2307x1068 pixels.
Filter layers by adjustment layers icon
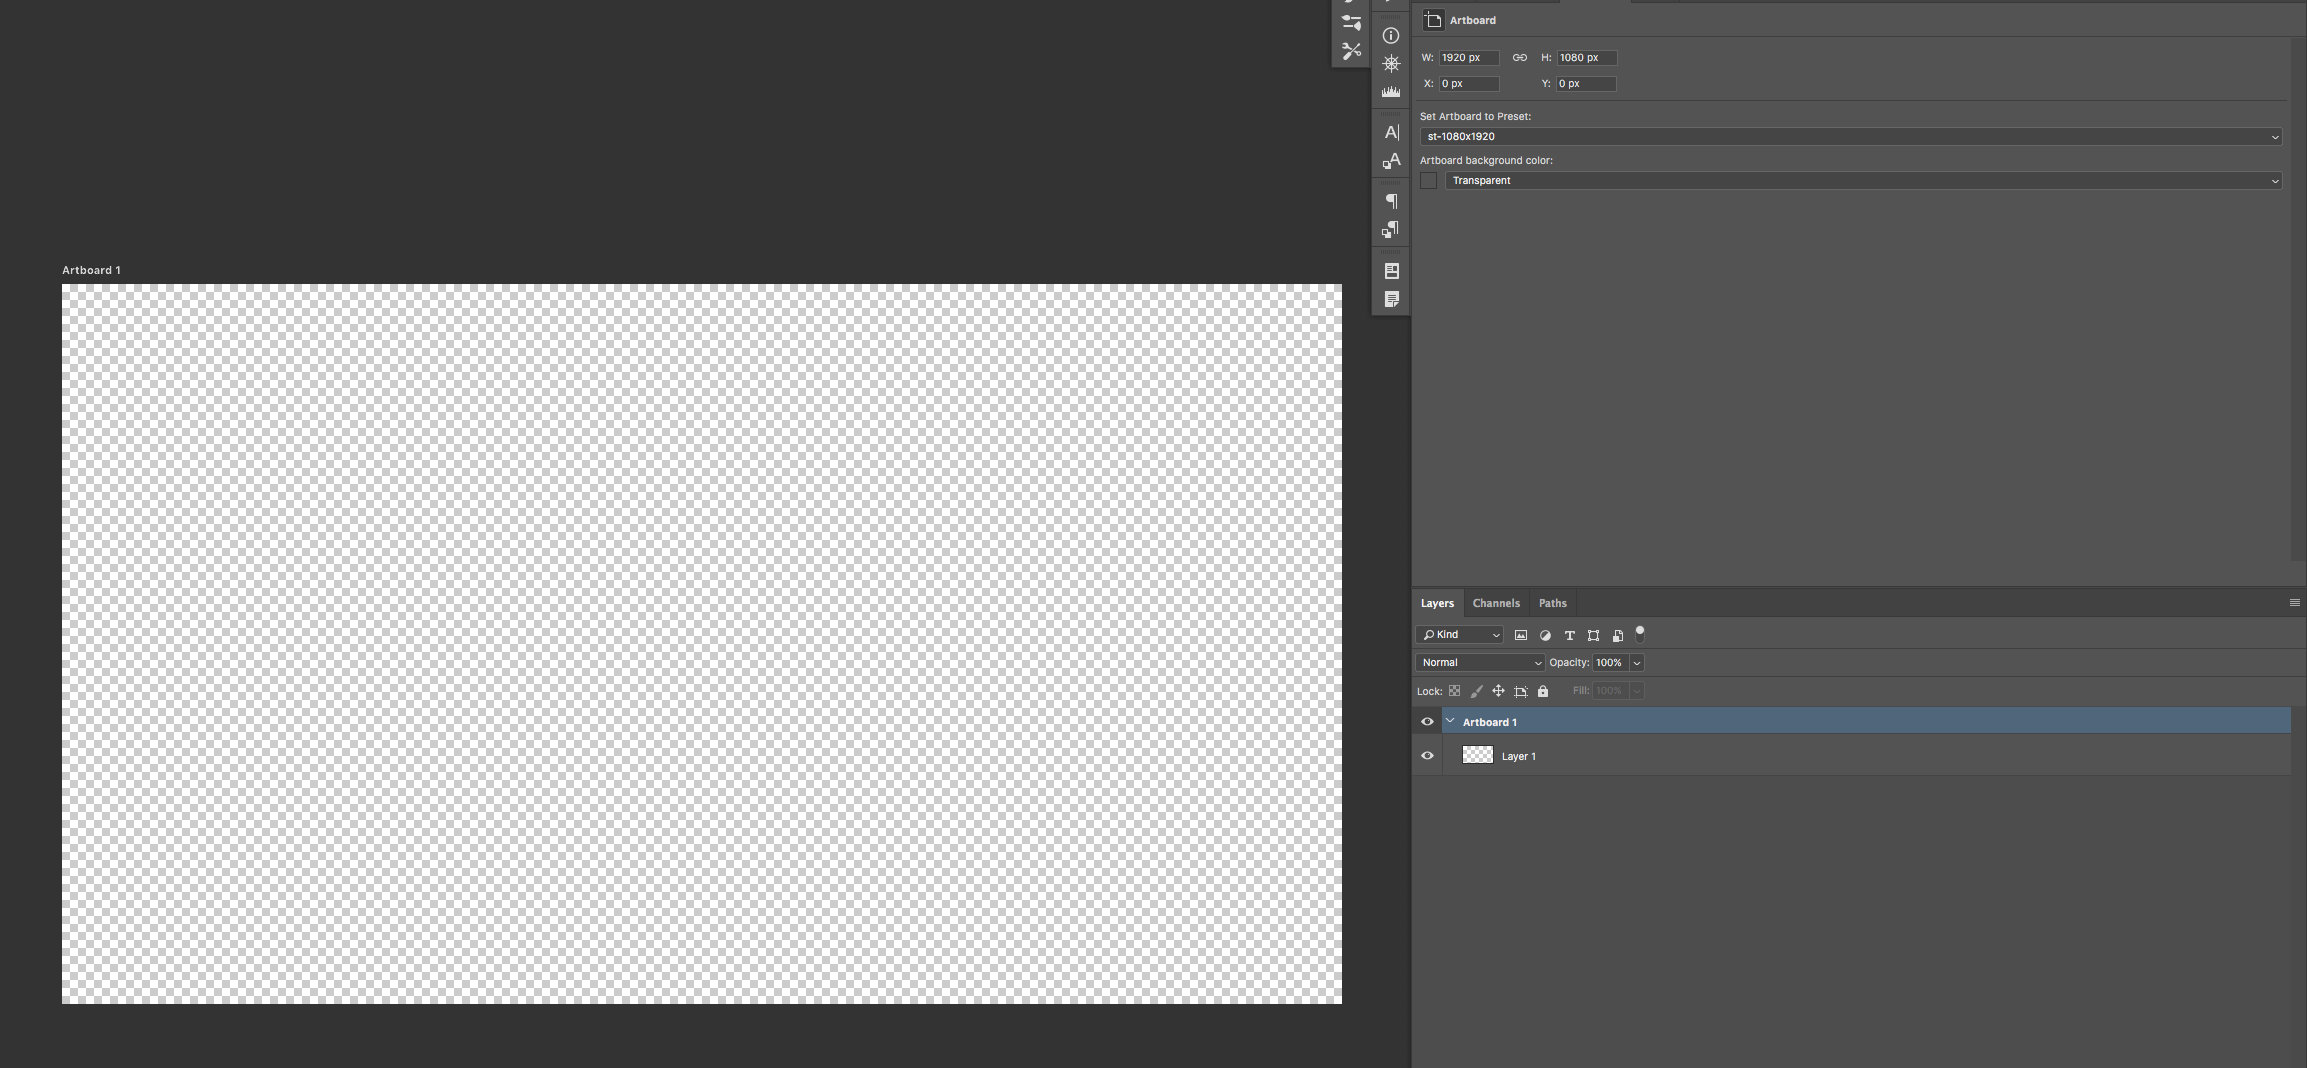coord(1545,635)
